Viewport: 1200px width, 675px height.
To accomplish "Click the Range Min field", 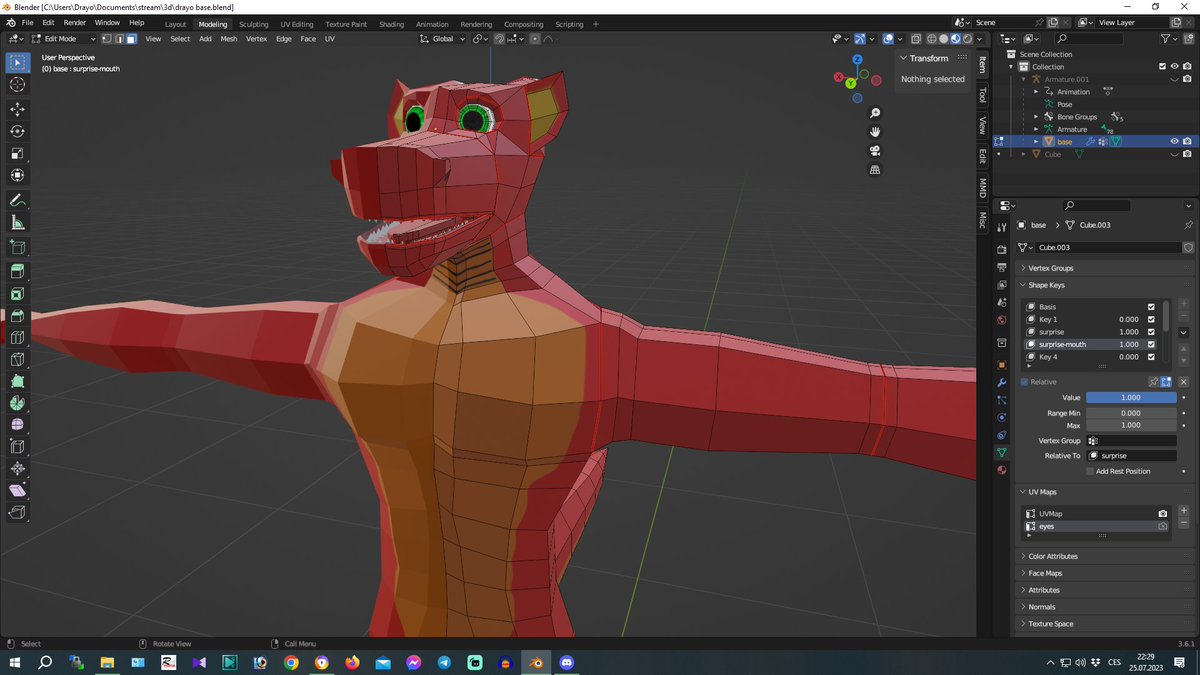I will tap(1131, 413).
